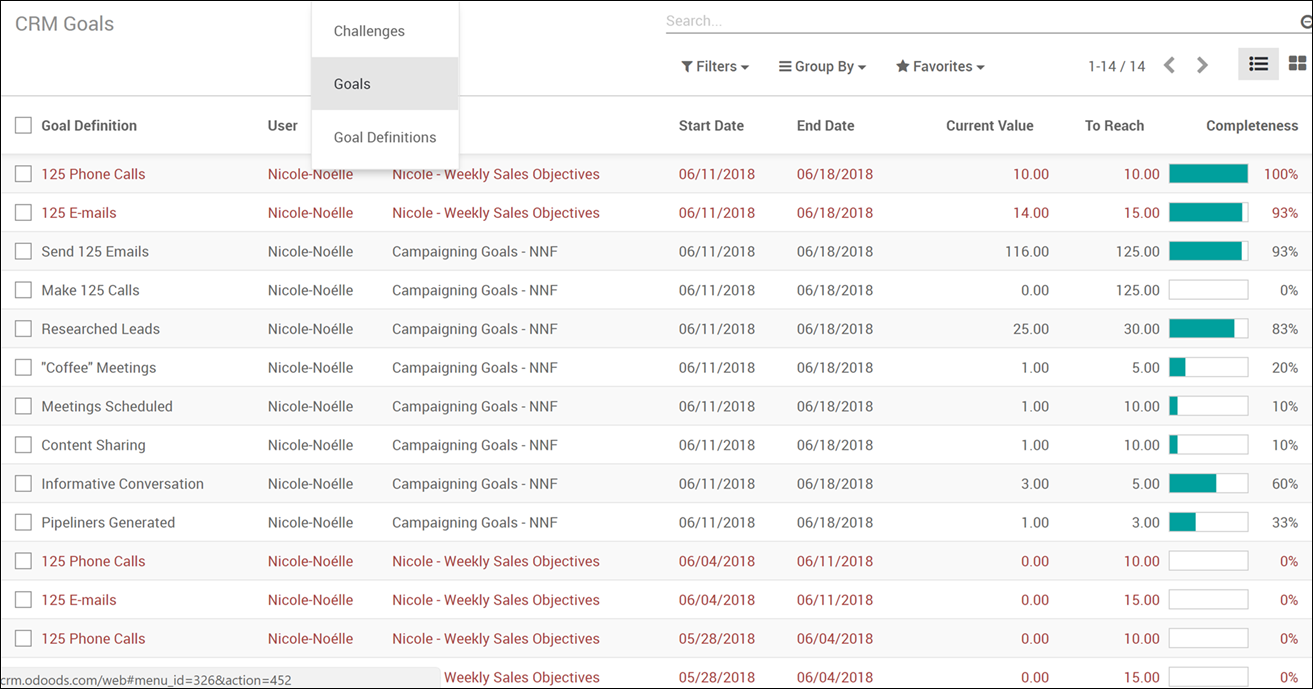Go to the previous page of goals

tap(1169, 66)
